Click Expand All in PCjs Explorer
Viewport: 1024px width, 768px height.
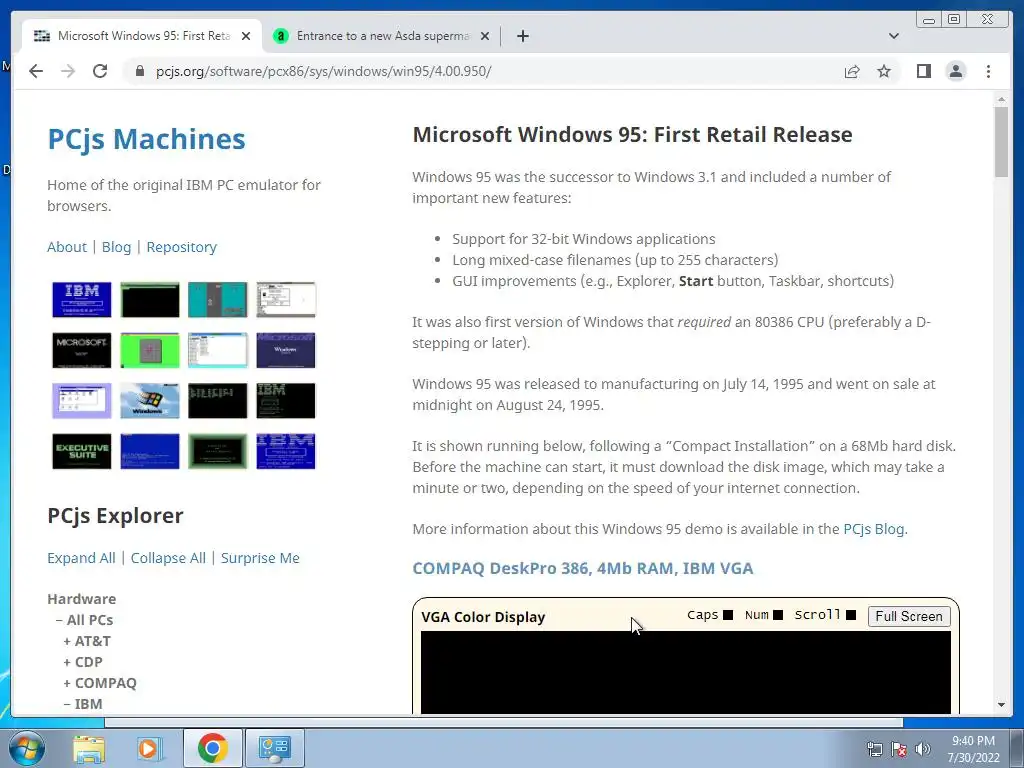point(81,558)
